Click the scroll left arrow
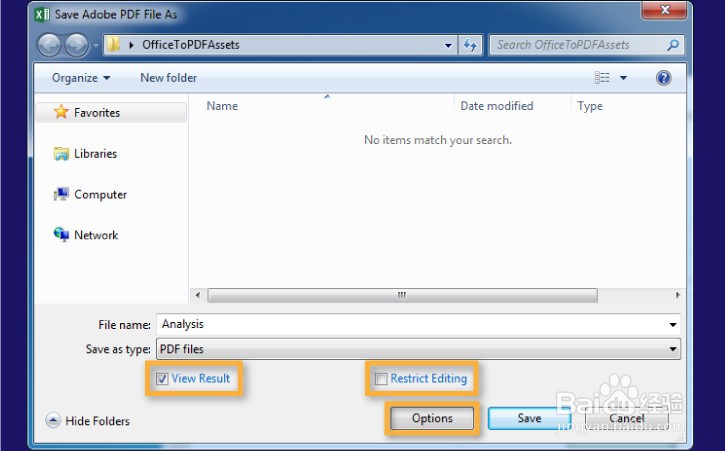Image resolution: width=725 pixels, height=451 pixels. [x=198, y=295]
